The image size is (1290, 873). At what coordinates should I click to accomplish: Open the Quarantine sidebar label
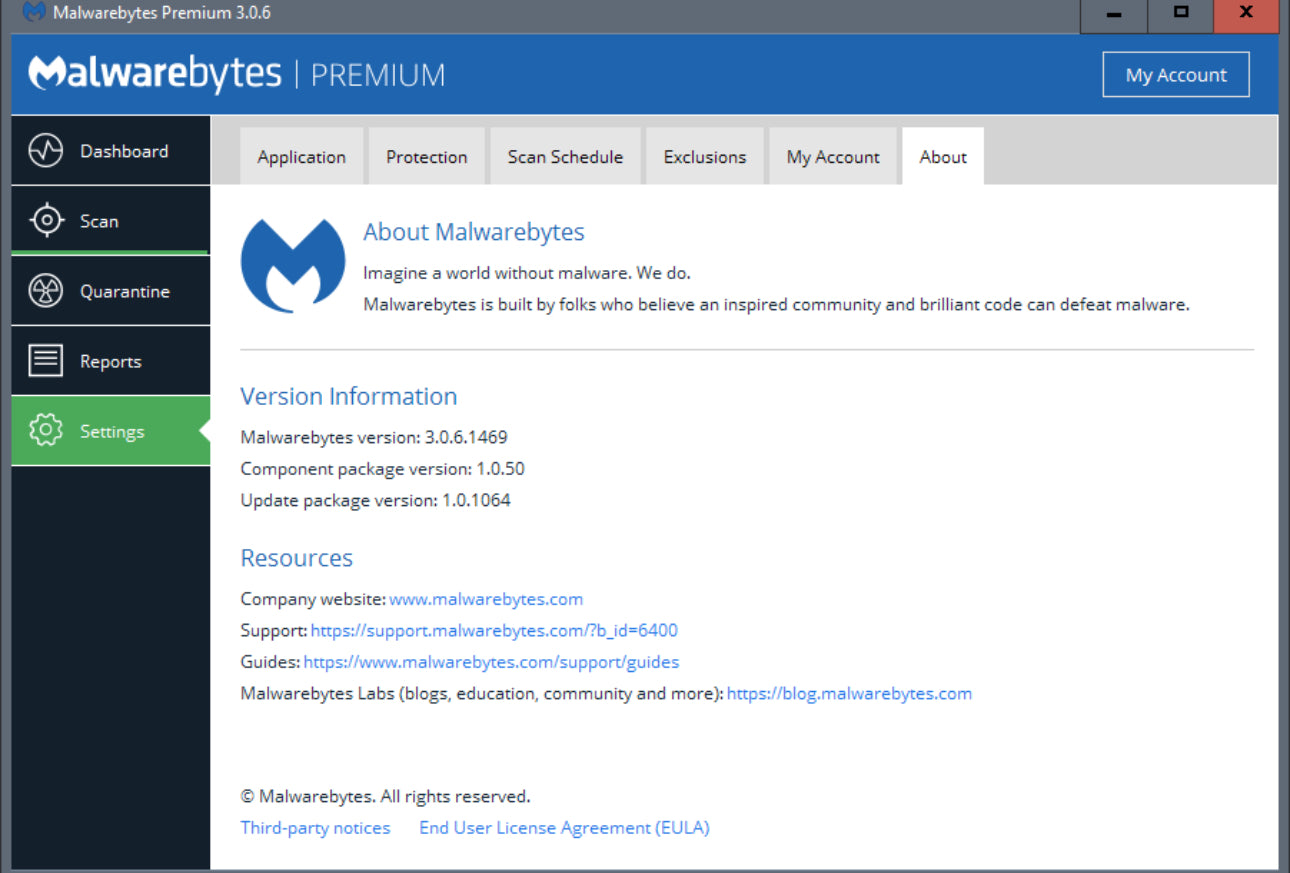tap(125, 291)
